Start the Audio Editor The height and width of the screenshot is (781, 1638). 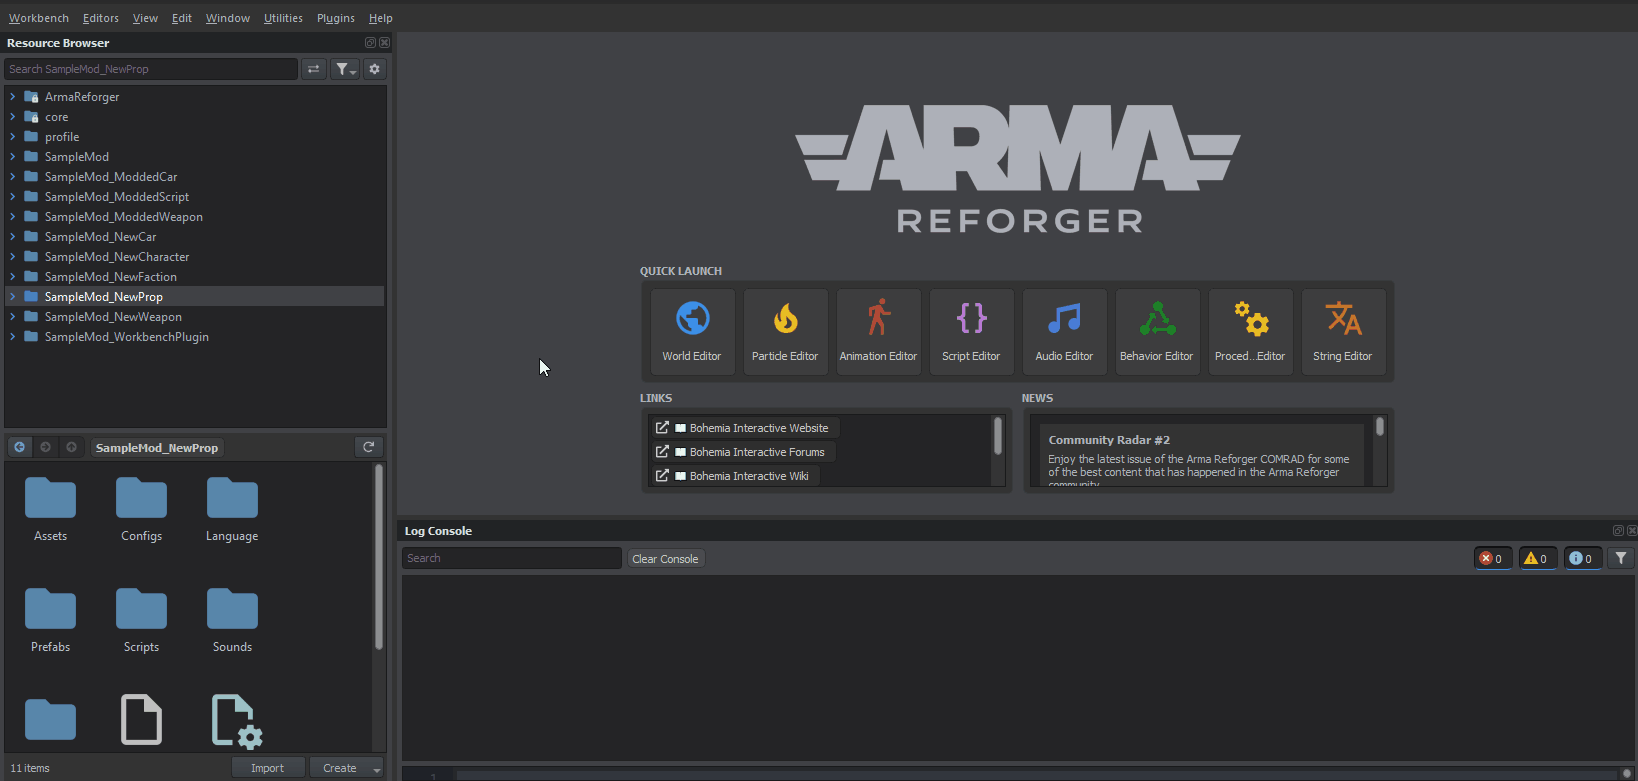point(1064,332)
